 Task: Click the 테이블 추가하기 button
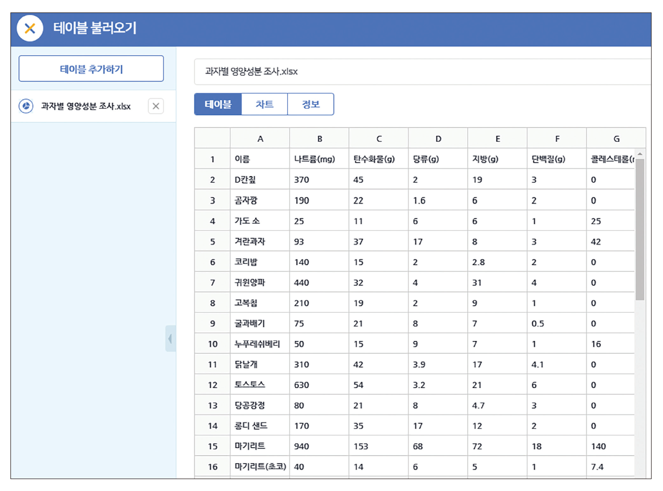(91, 69)
